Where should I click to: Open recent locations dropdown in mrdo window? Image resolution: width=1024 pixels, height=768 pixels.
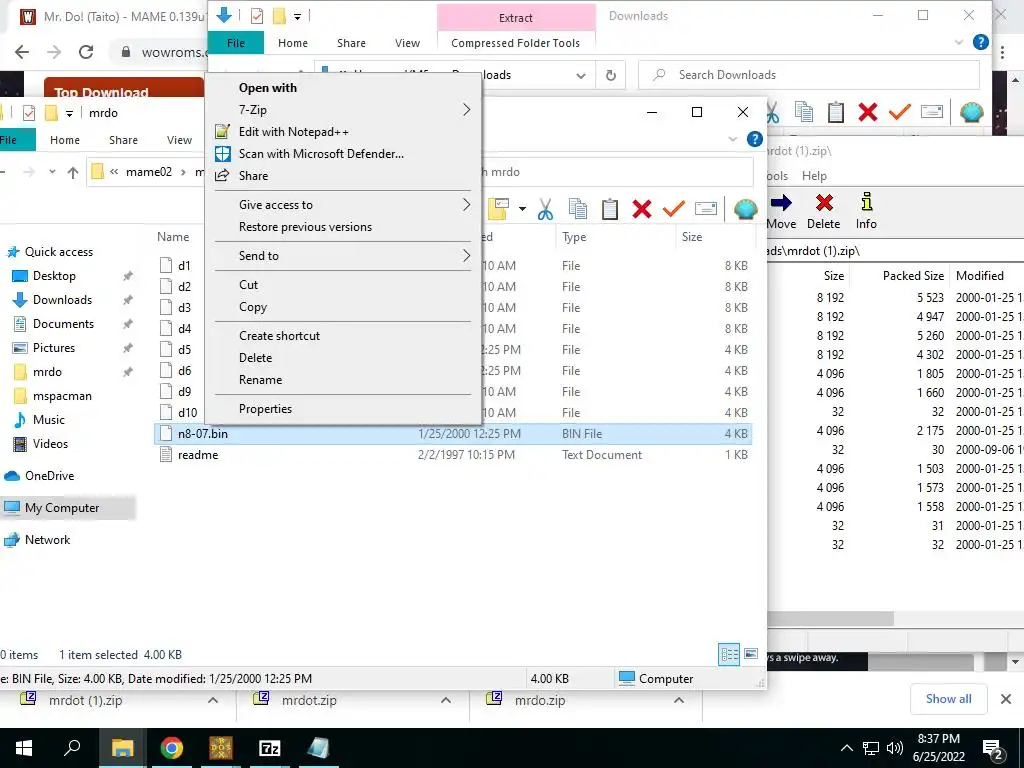click(x=52, y=172)
